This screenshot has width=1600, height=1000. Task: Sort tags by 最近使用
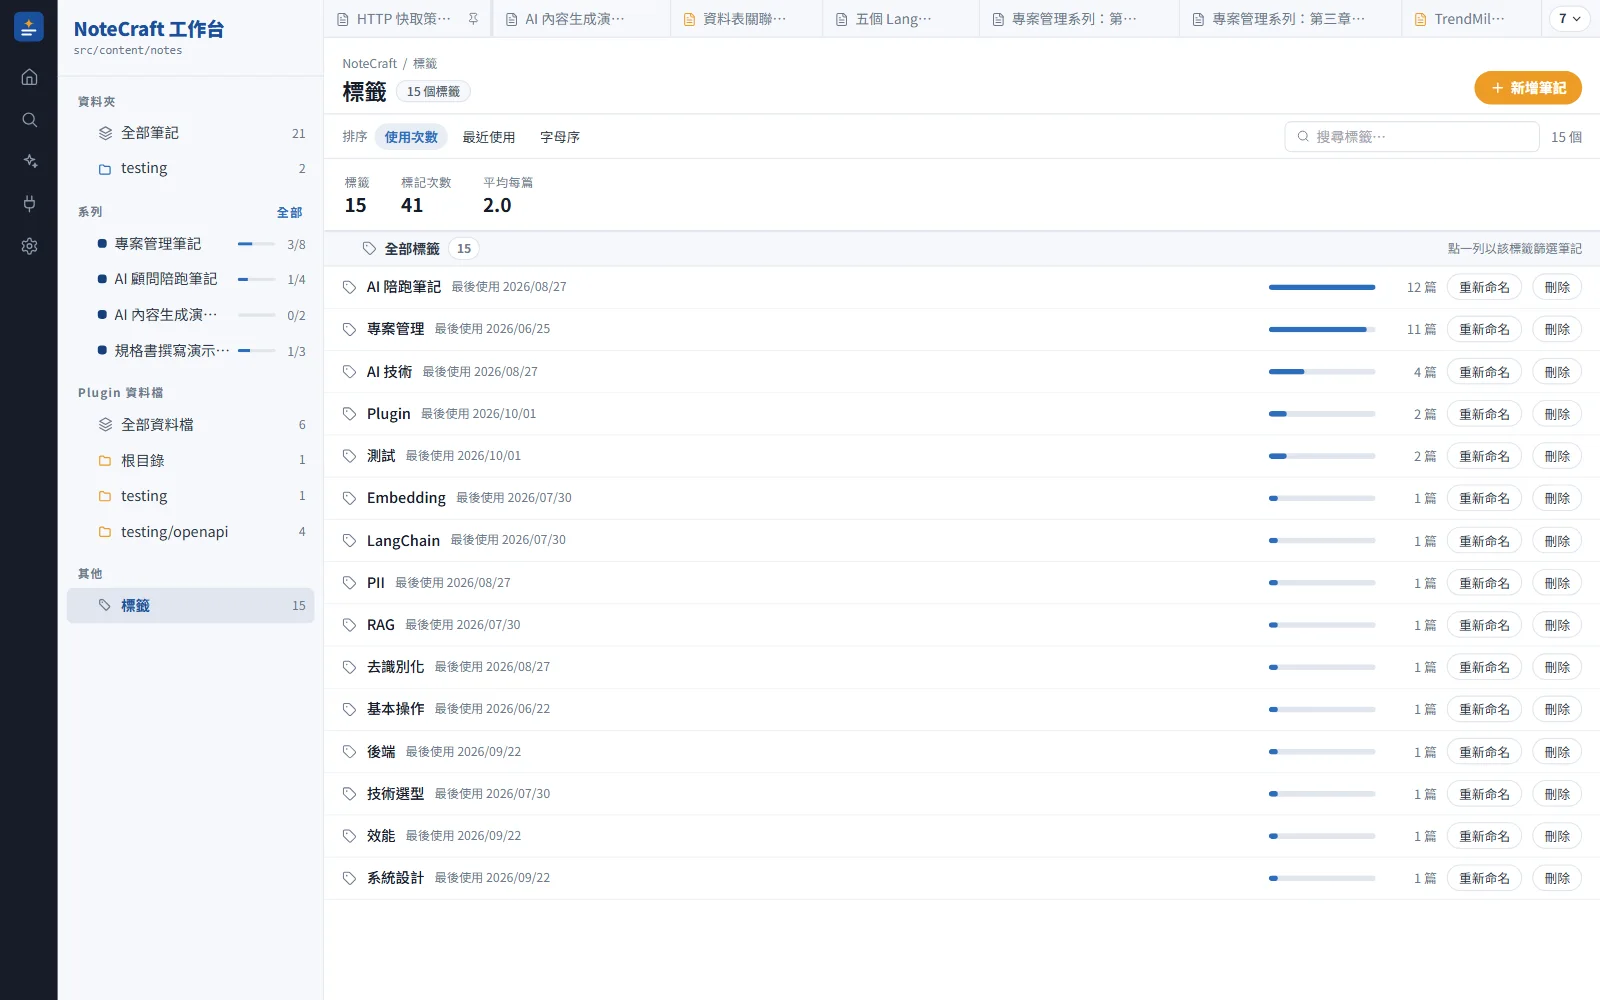(489, 137)
